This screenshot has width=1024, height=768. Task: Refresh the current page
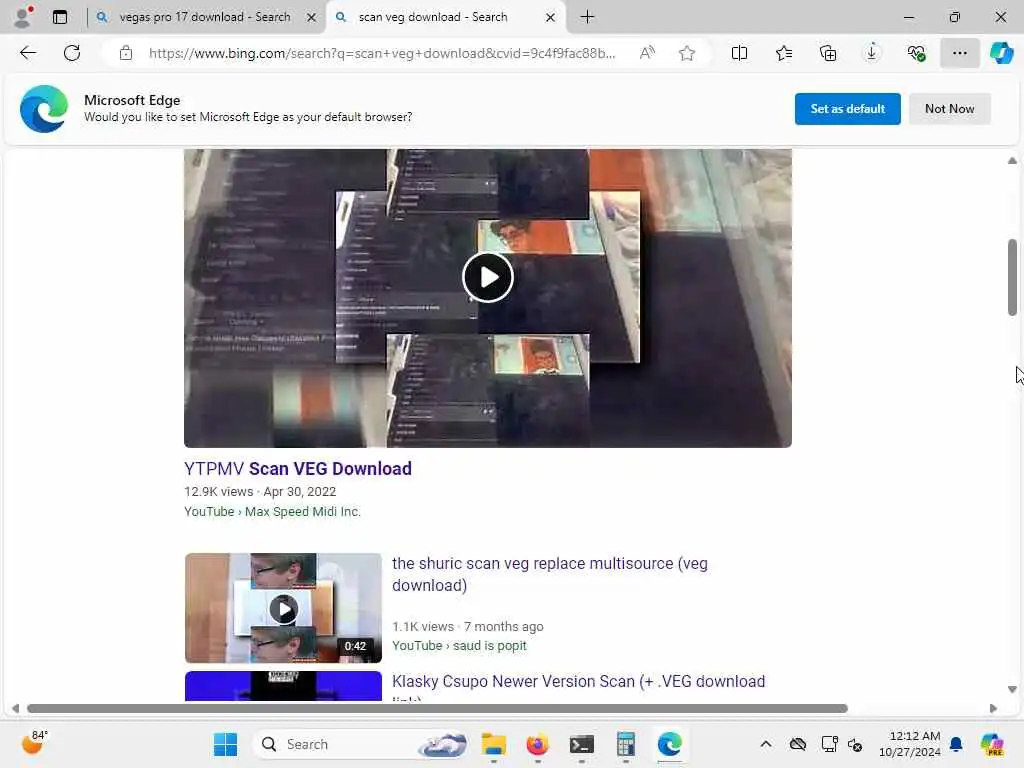pos(72,53)
